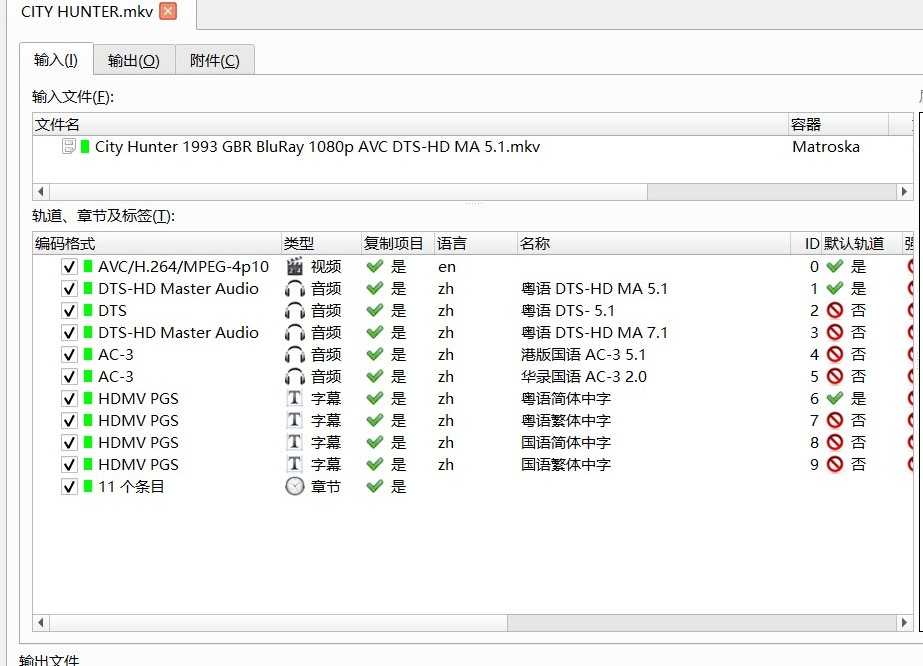Click default-track prohibited icon for track ID 2
Viewport: 923px width, 666px height.
(x=835, y=310)
